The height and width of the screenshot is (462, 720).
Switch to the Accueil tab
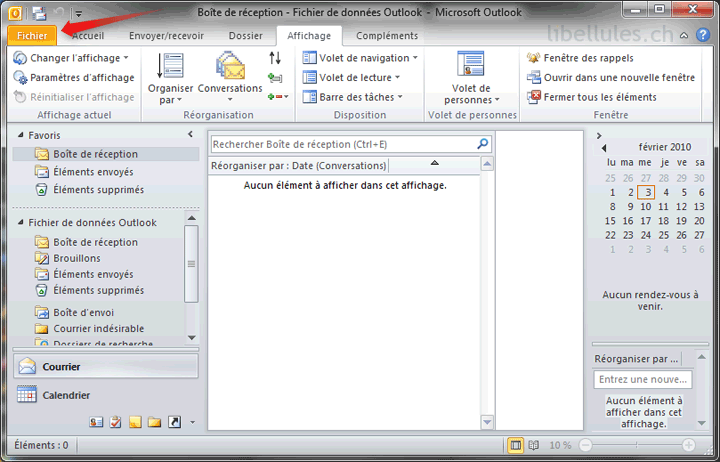[x=88, y=36]
